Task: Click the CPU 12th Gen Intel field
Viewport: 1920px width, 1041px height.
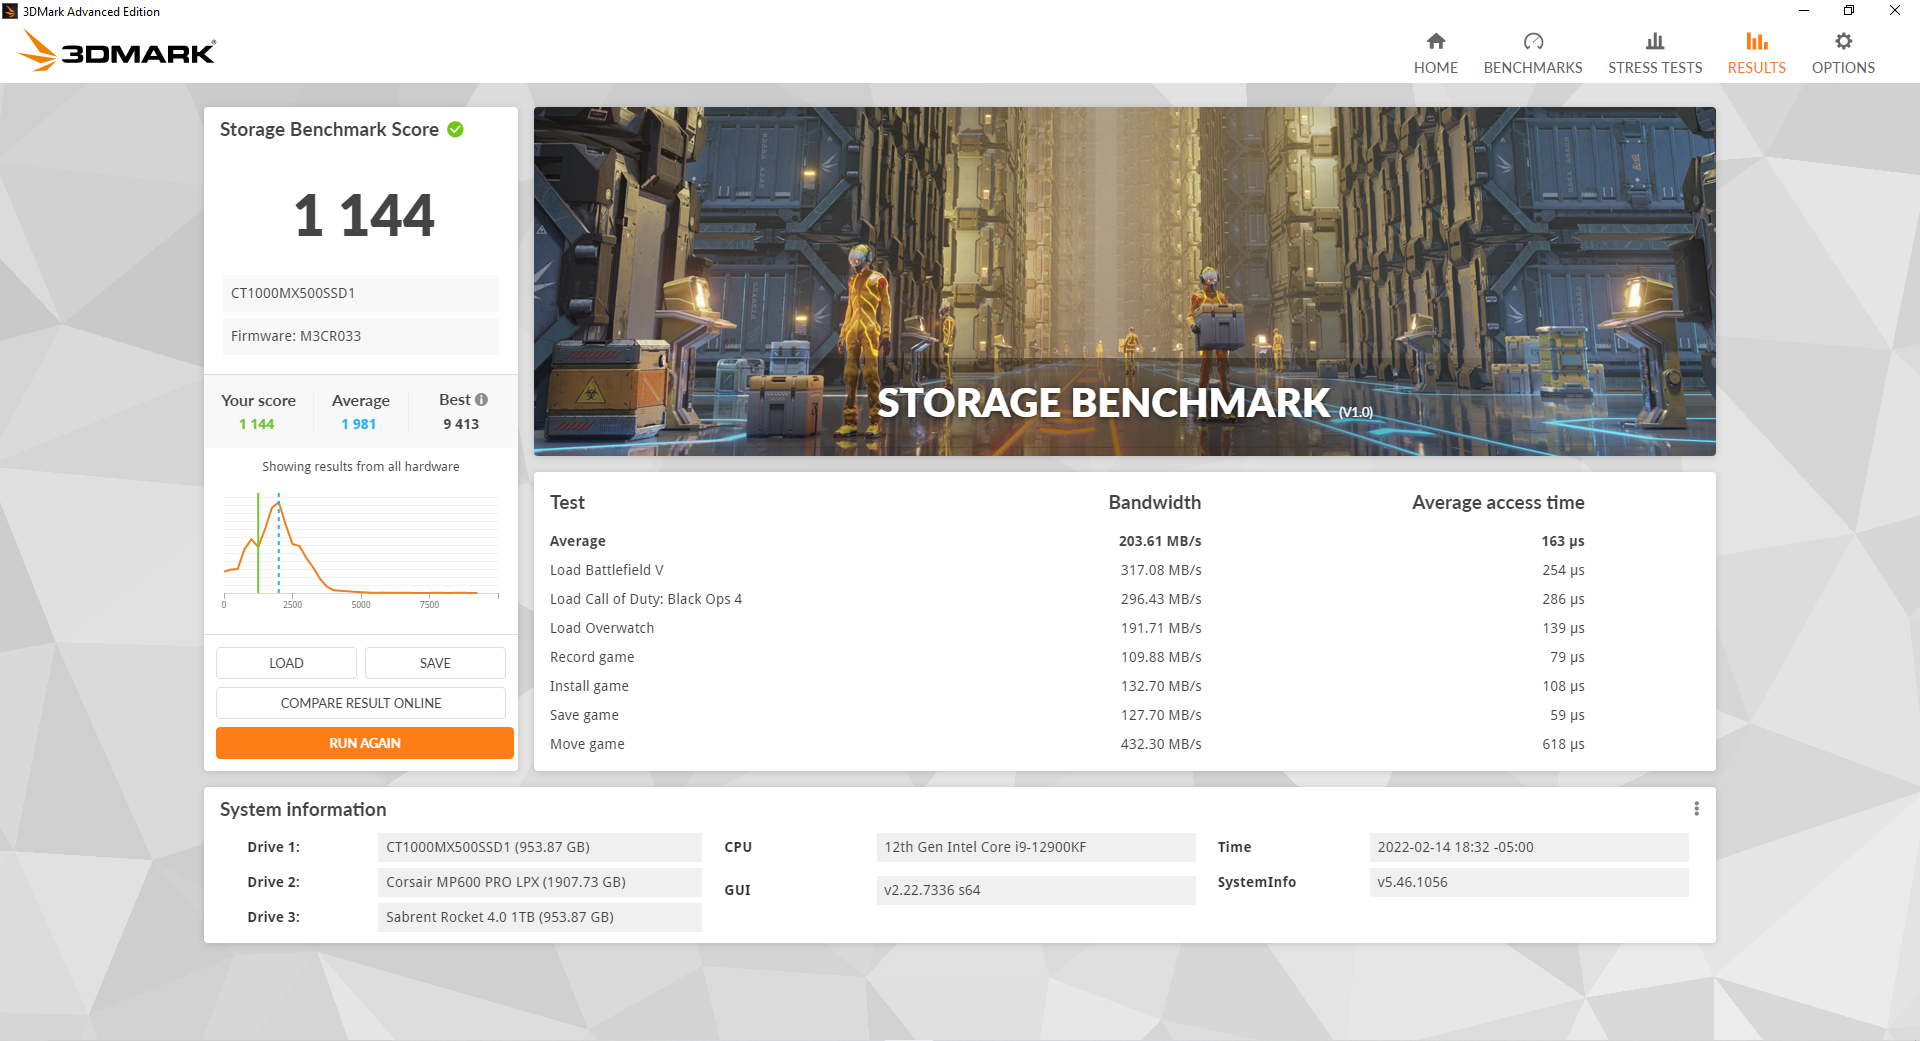Action: [x=1035, y=847]
